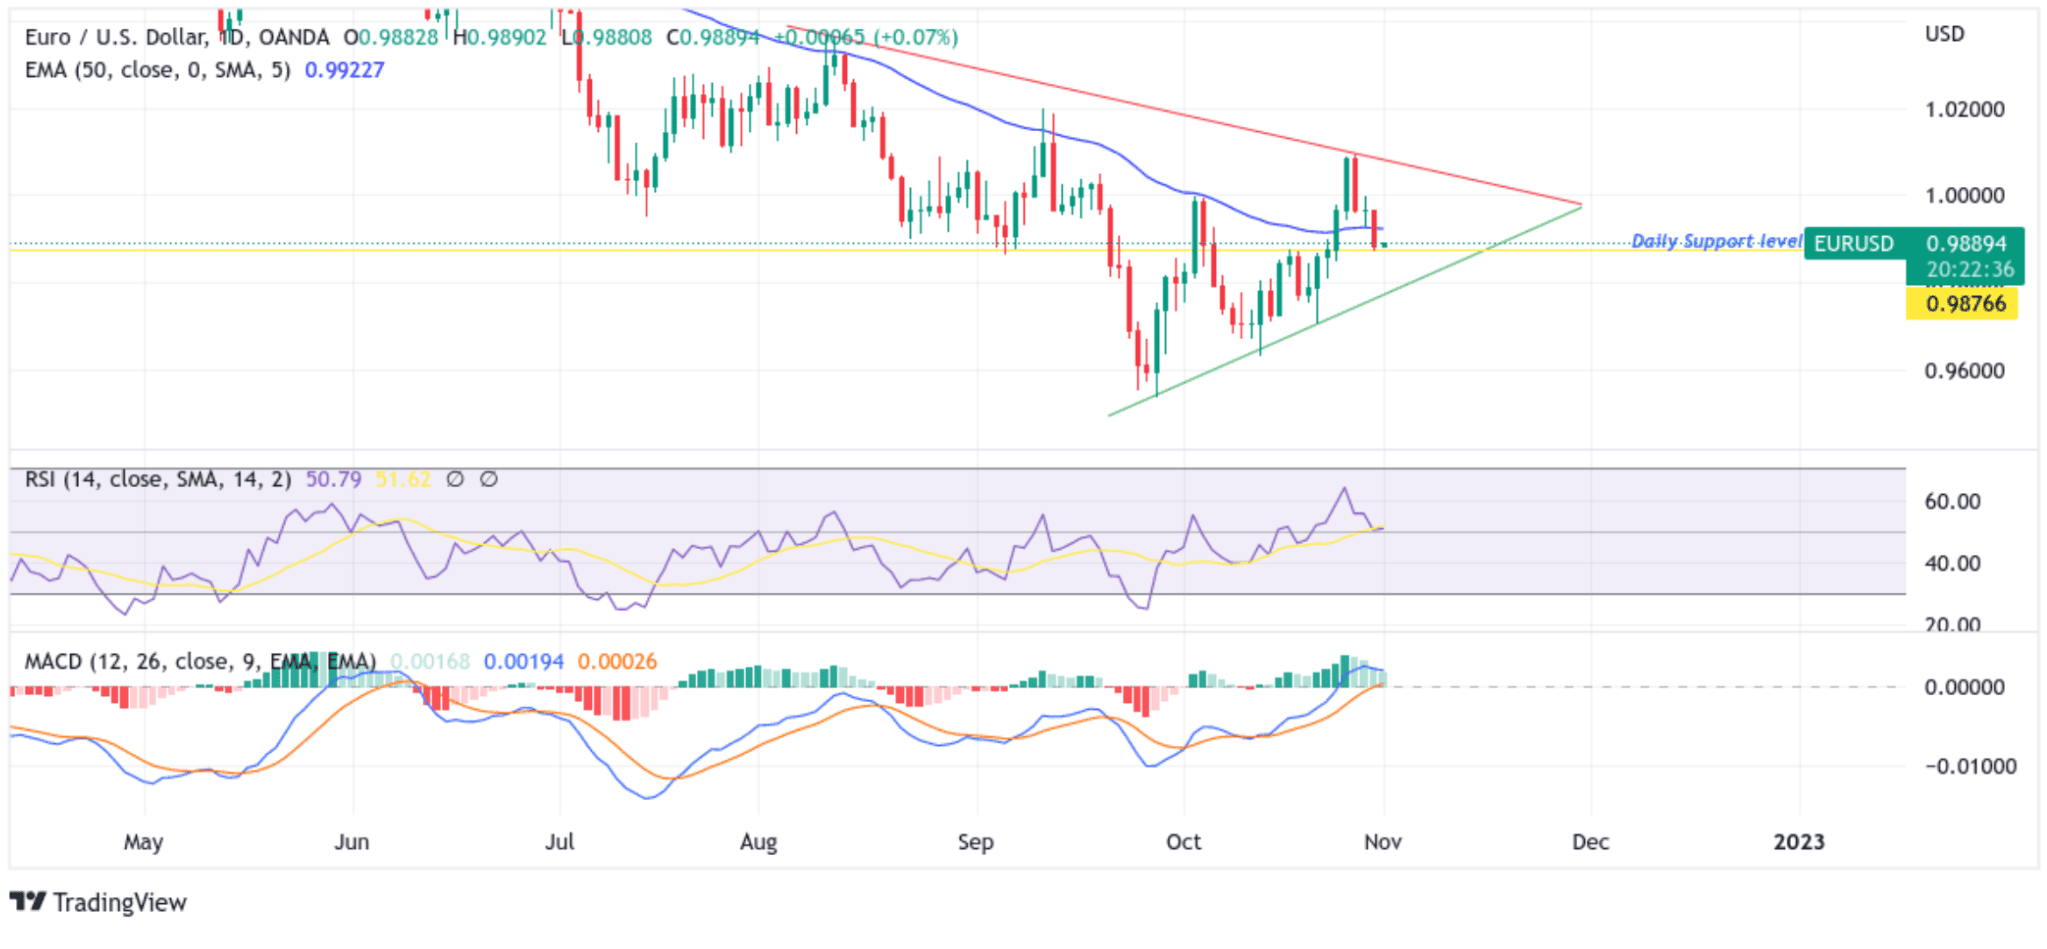Click the countdown timer 20:22:36

click(1970, 270)
